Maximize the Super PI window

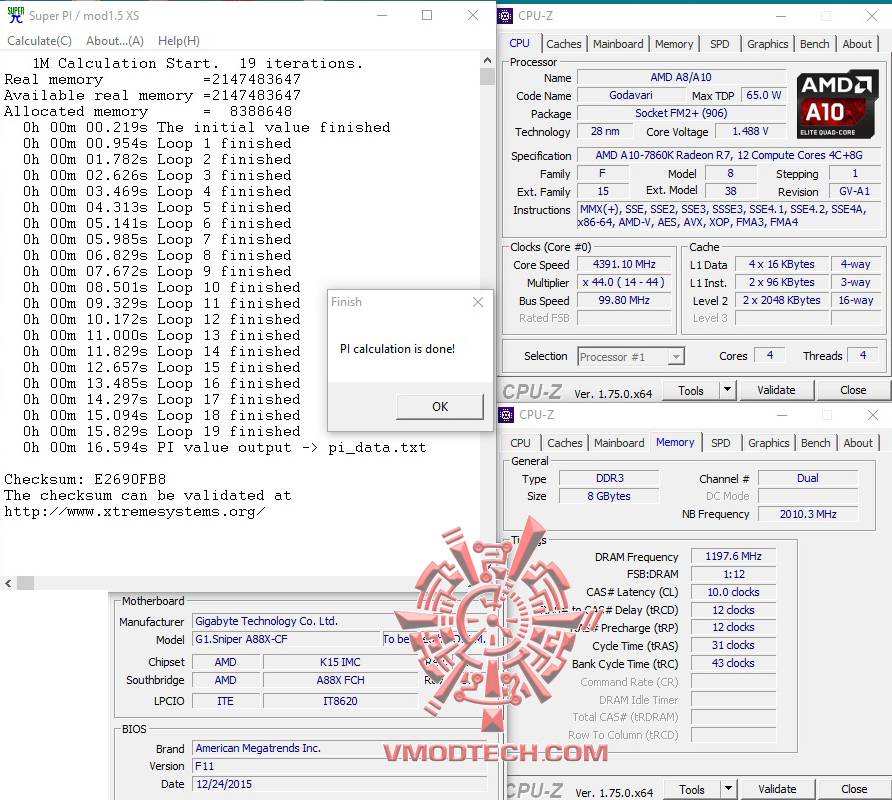click(x=427, y=15)
